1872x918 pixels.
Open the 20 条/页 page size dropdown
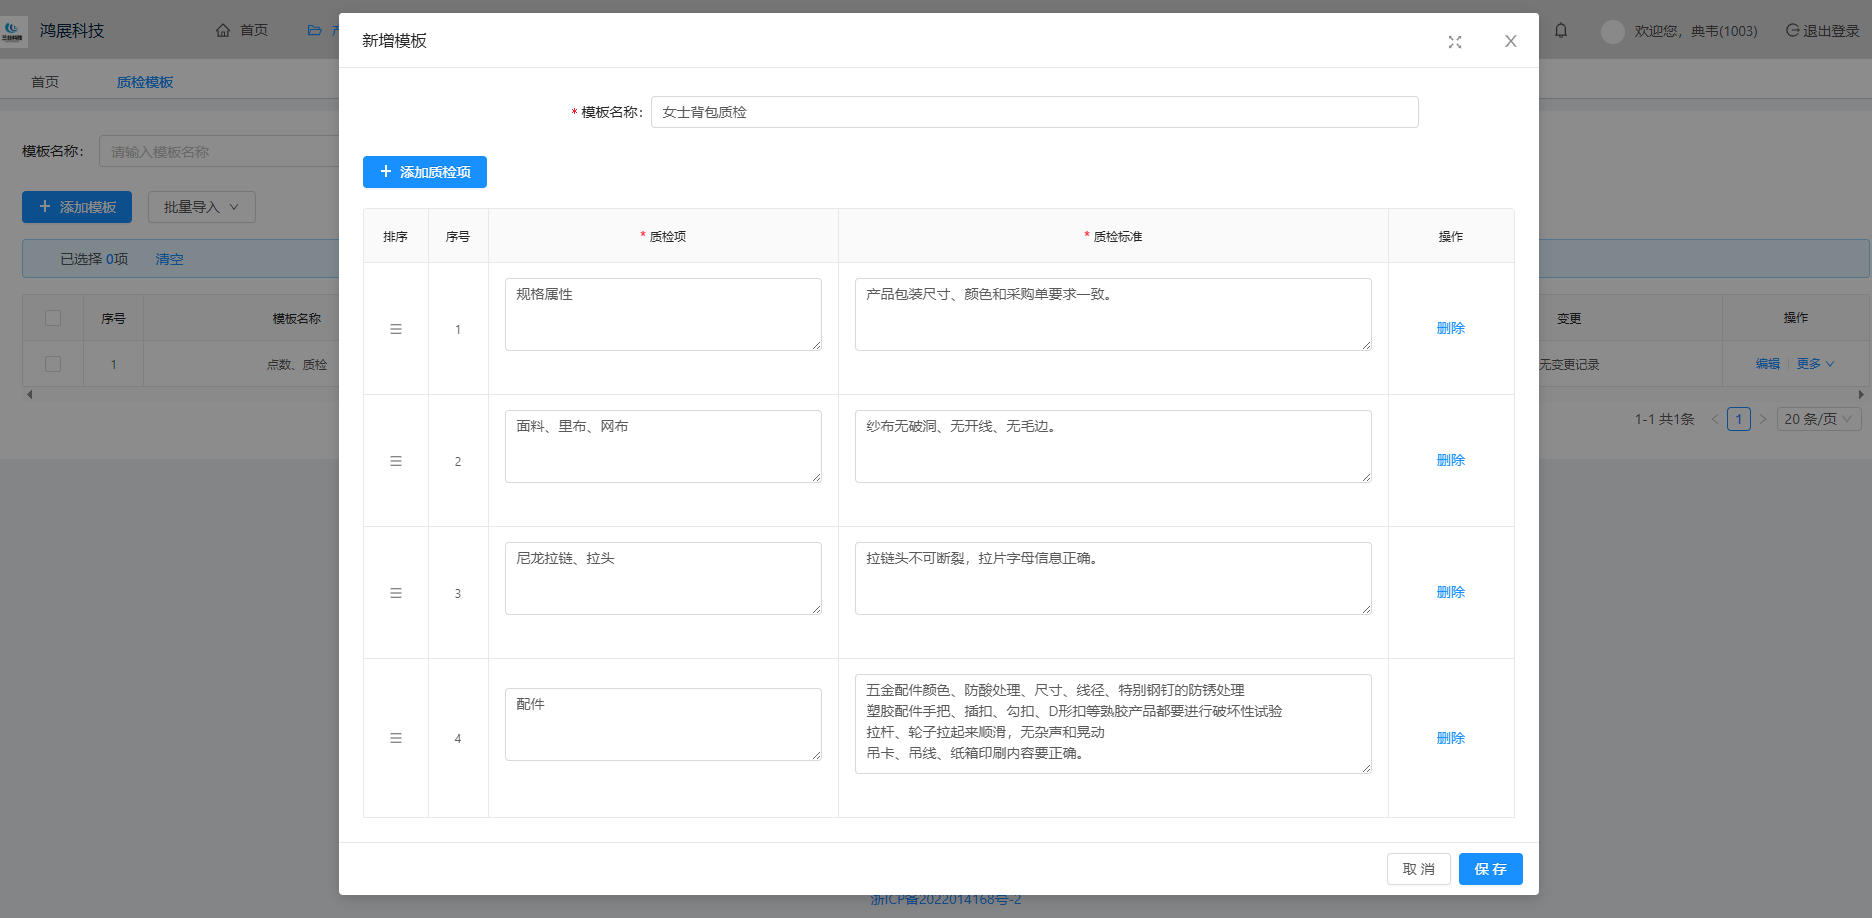(1817, 419)
